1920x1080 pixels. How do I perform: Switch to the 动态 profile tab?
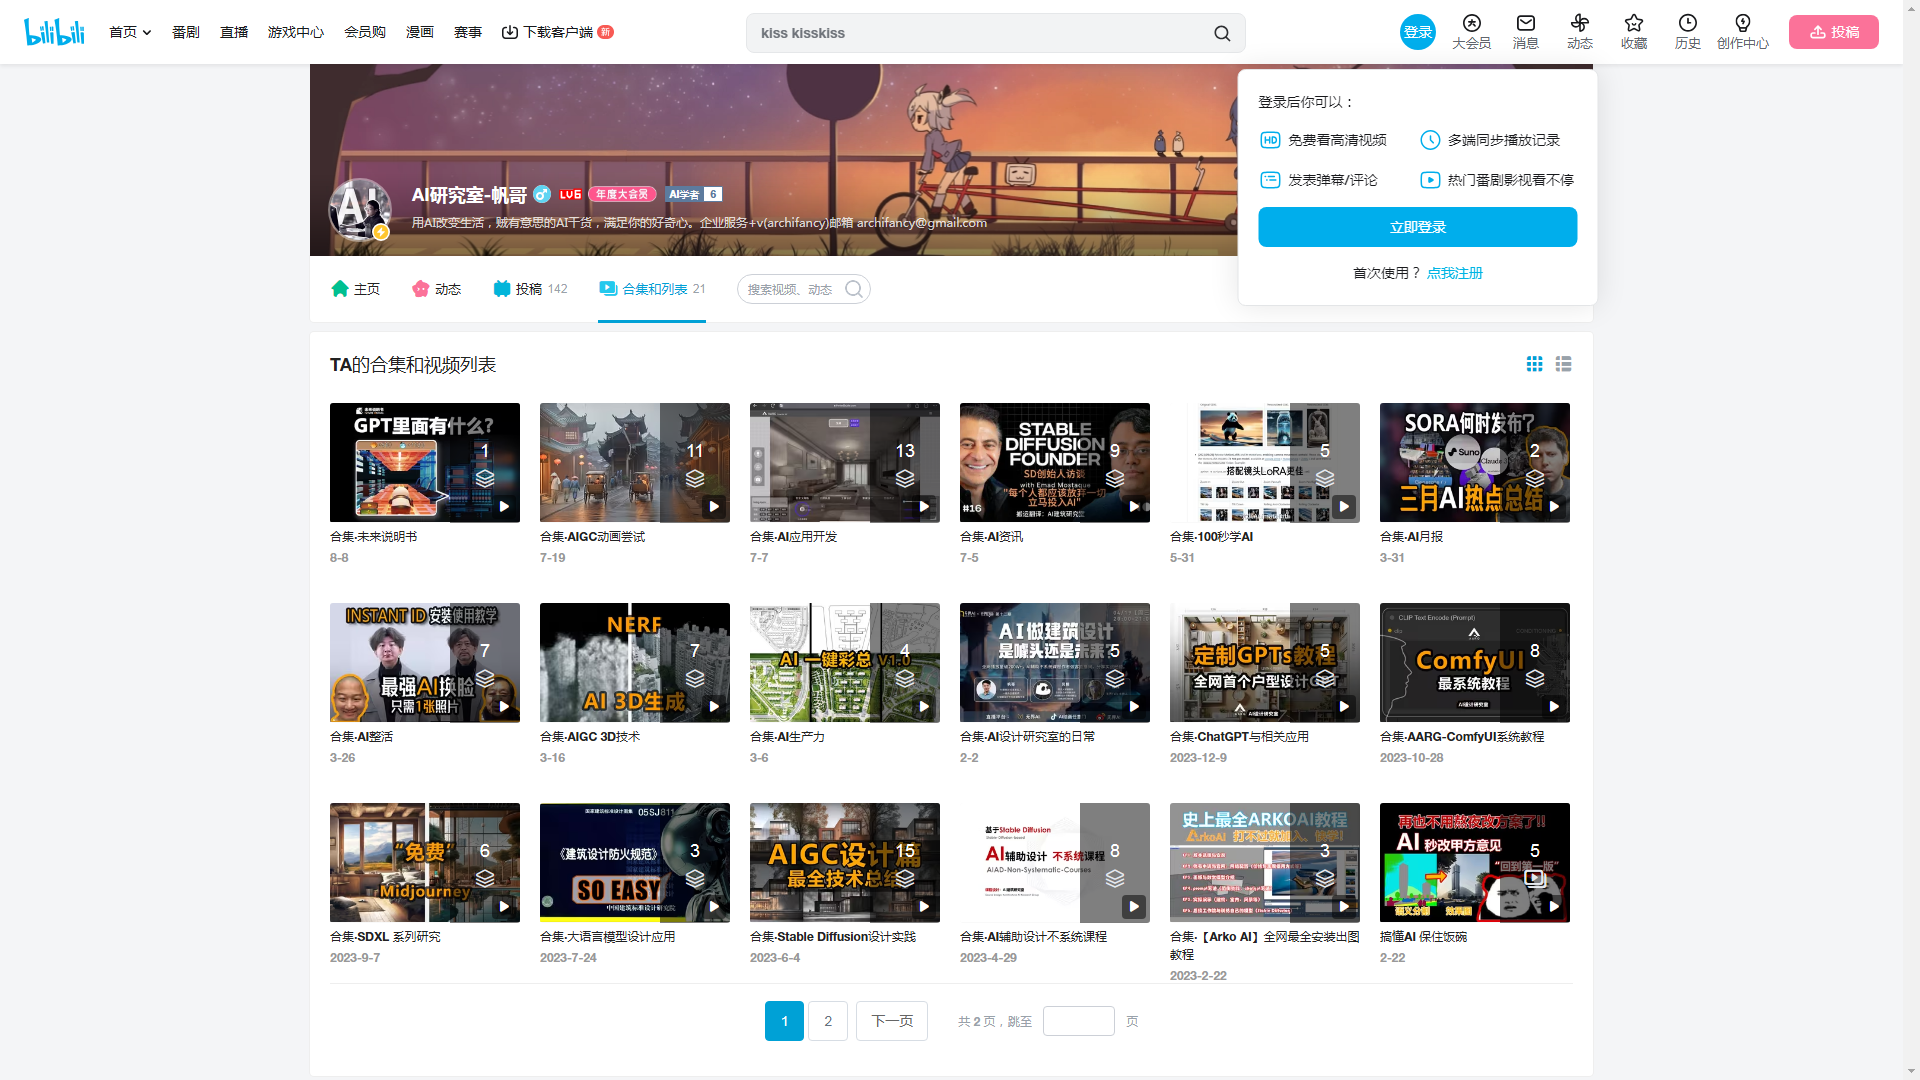click(x=436, y=289)
